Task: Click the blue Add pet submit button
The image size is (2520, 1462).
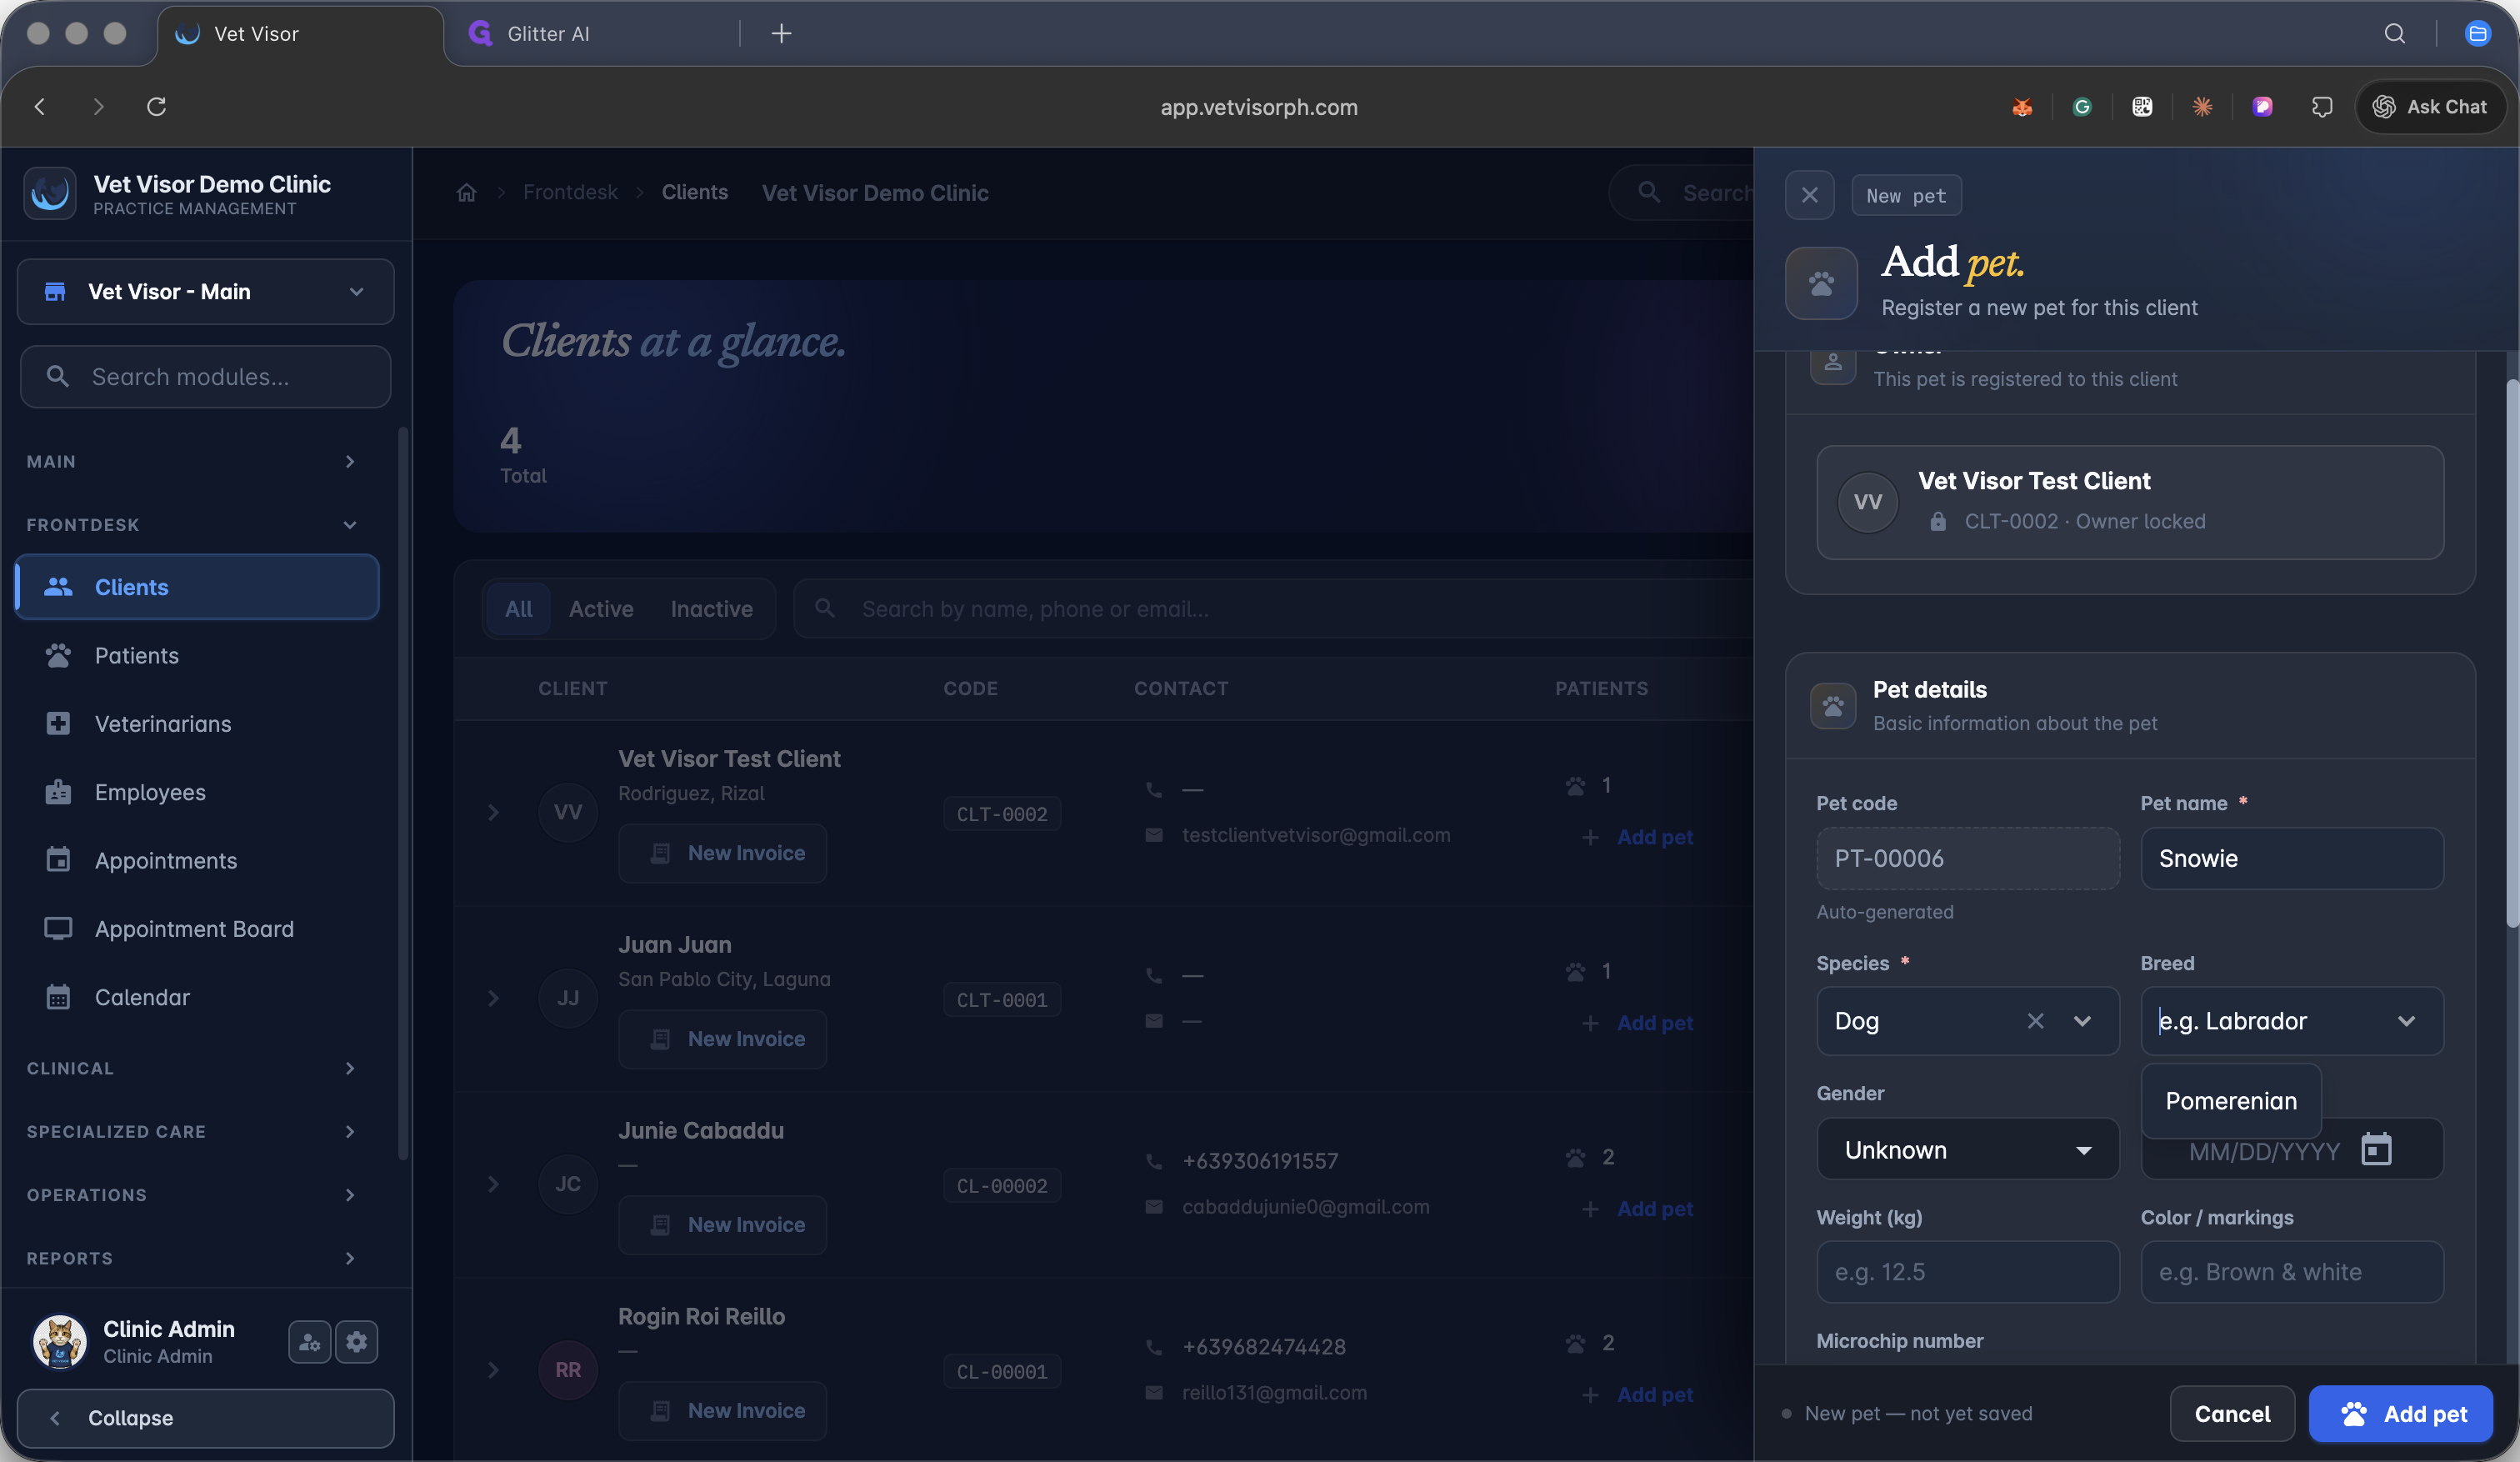Action: [2400, 1414]
